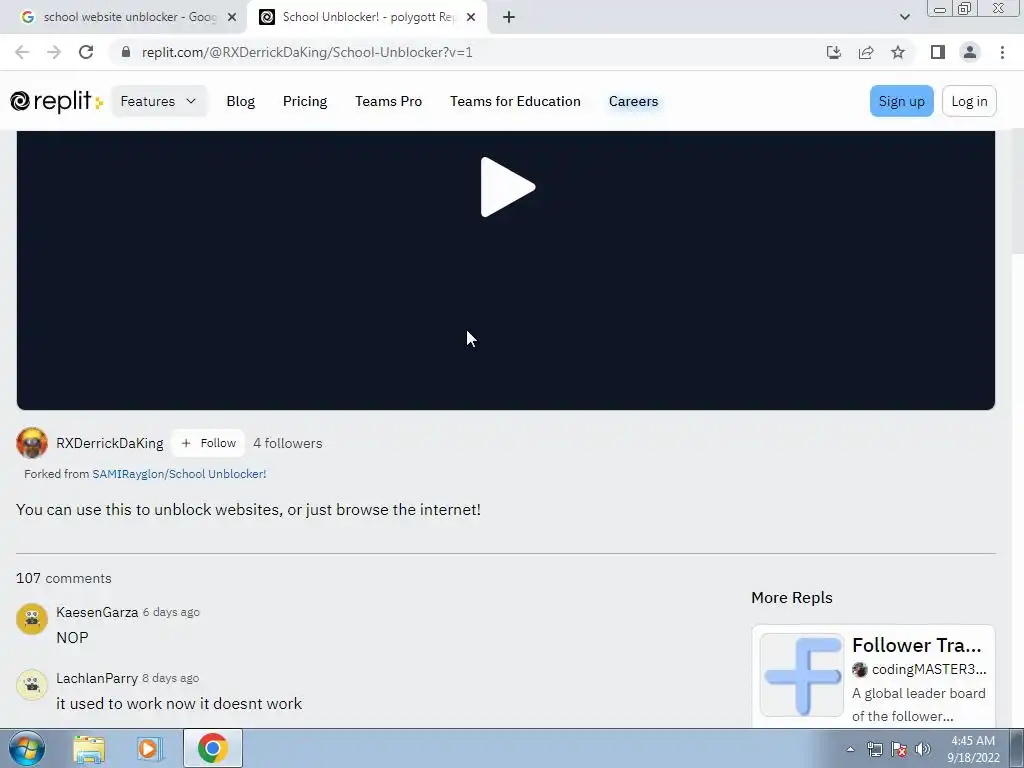Open the Windows Start menu
Viewport: 1024px width, 768px height.
[27, 748]
